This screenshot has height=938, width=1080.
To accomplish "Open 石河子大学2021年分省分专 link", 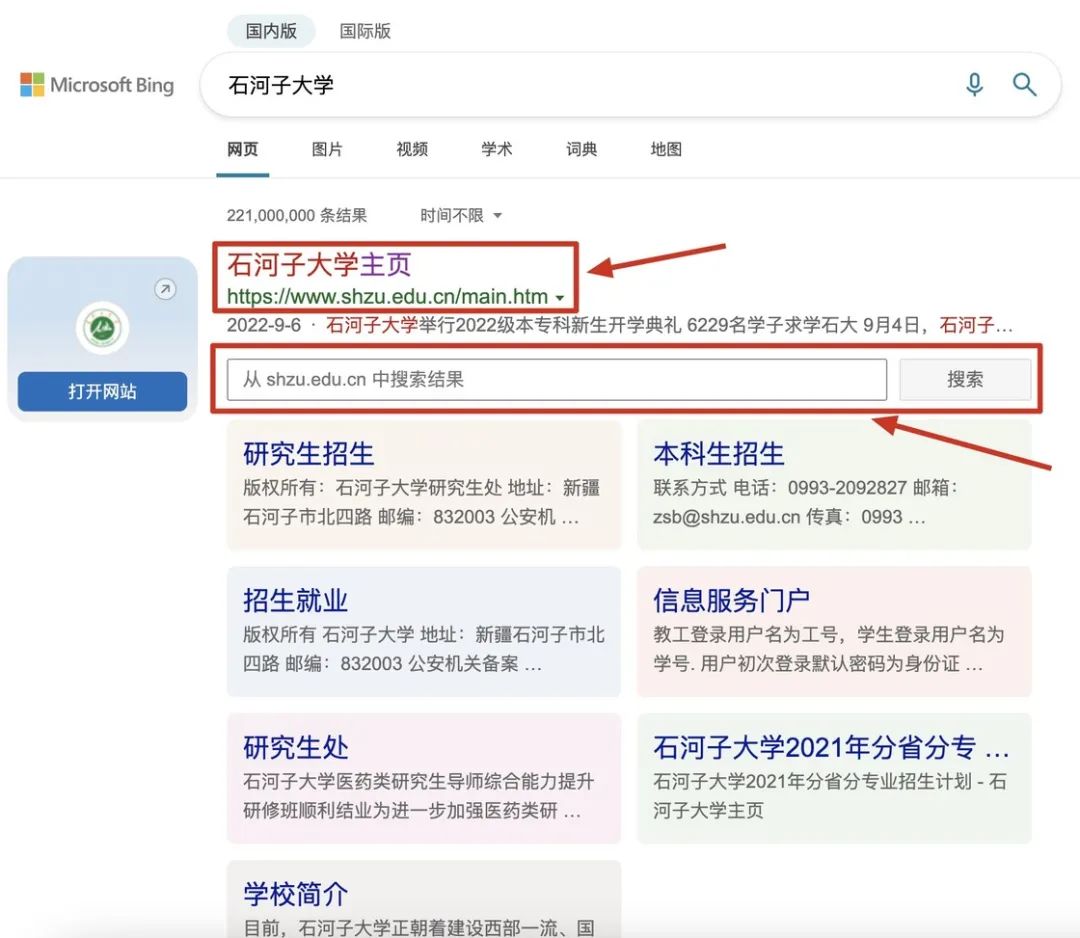I will tap(831, 747).
